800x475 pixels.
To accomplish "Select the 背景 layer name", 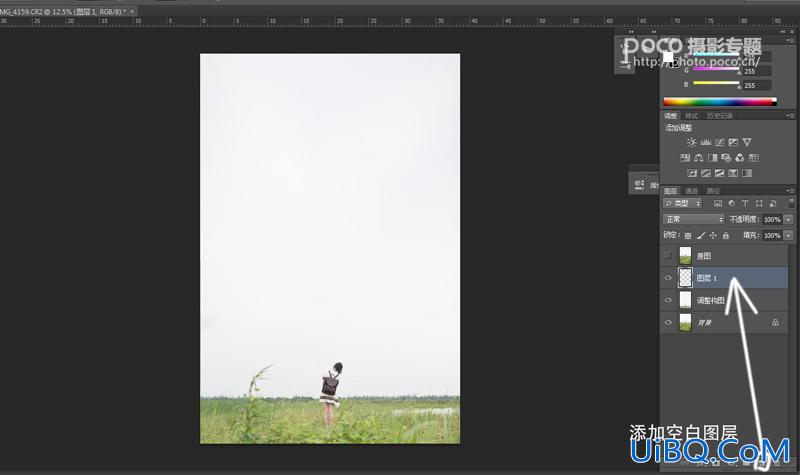I will coord(705,322).
